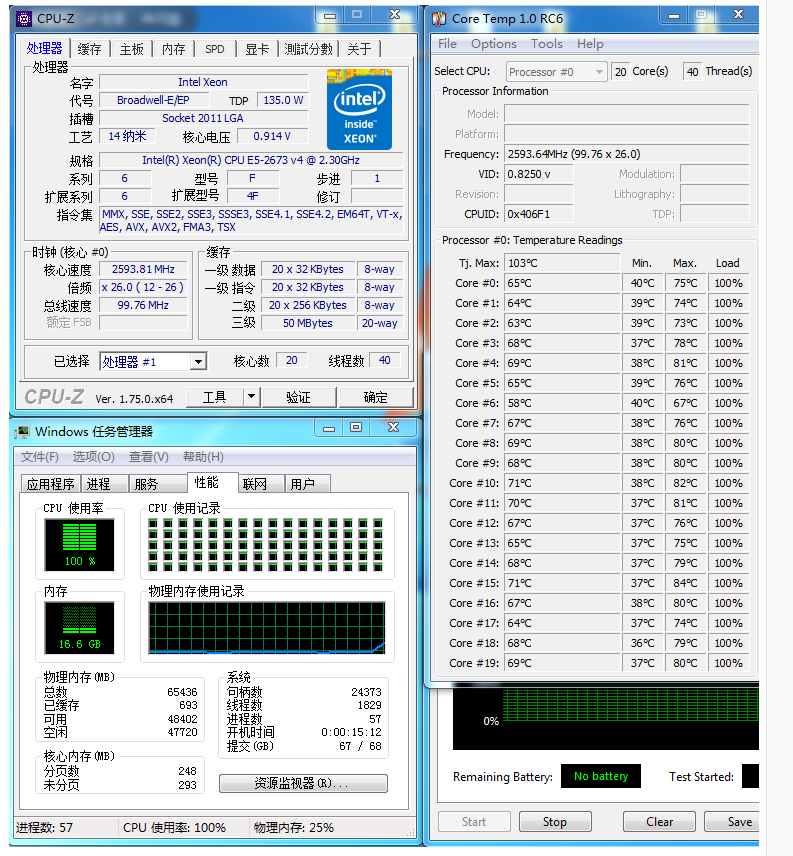Open the Windows Task Manager title icon

pyautogui.click(x=22, y=432)
